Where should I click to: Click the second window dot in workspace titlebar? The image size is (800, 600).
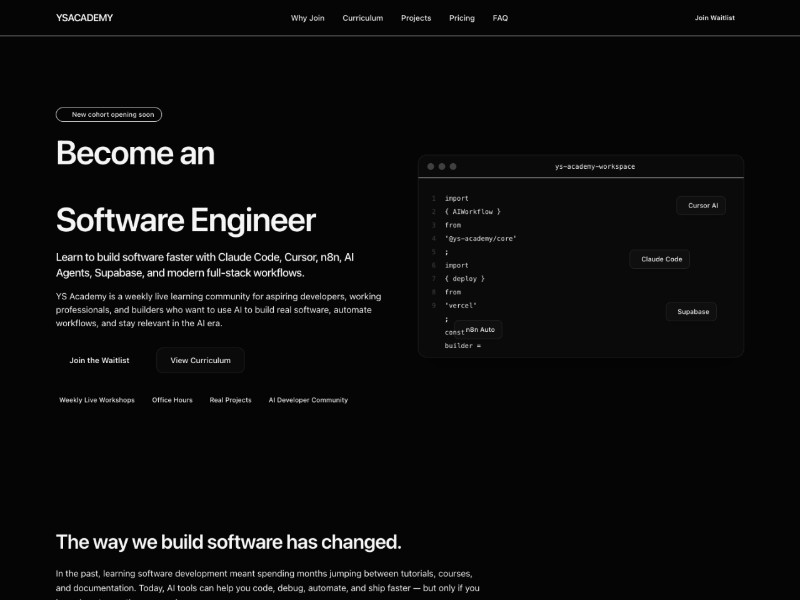(x=442, y=166)
